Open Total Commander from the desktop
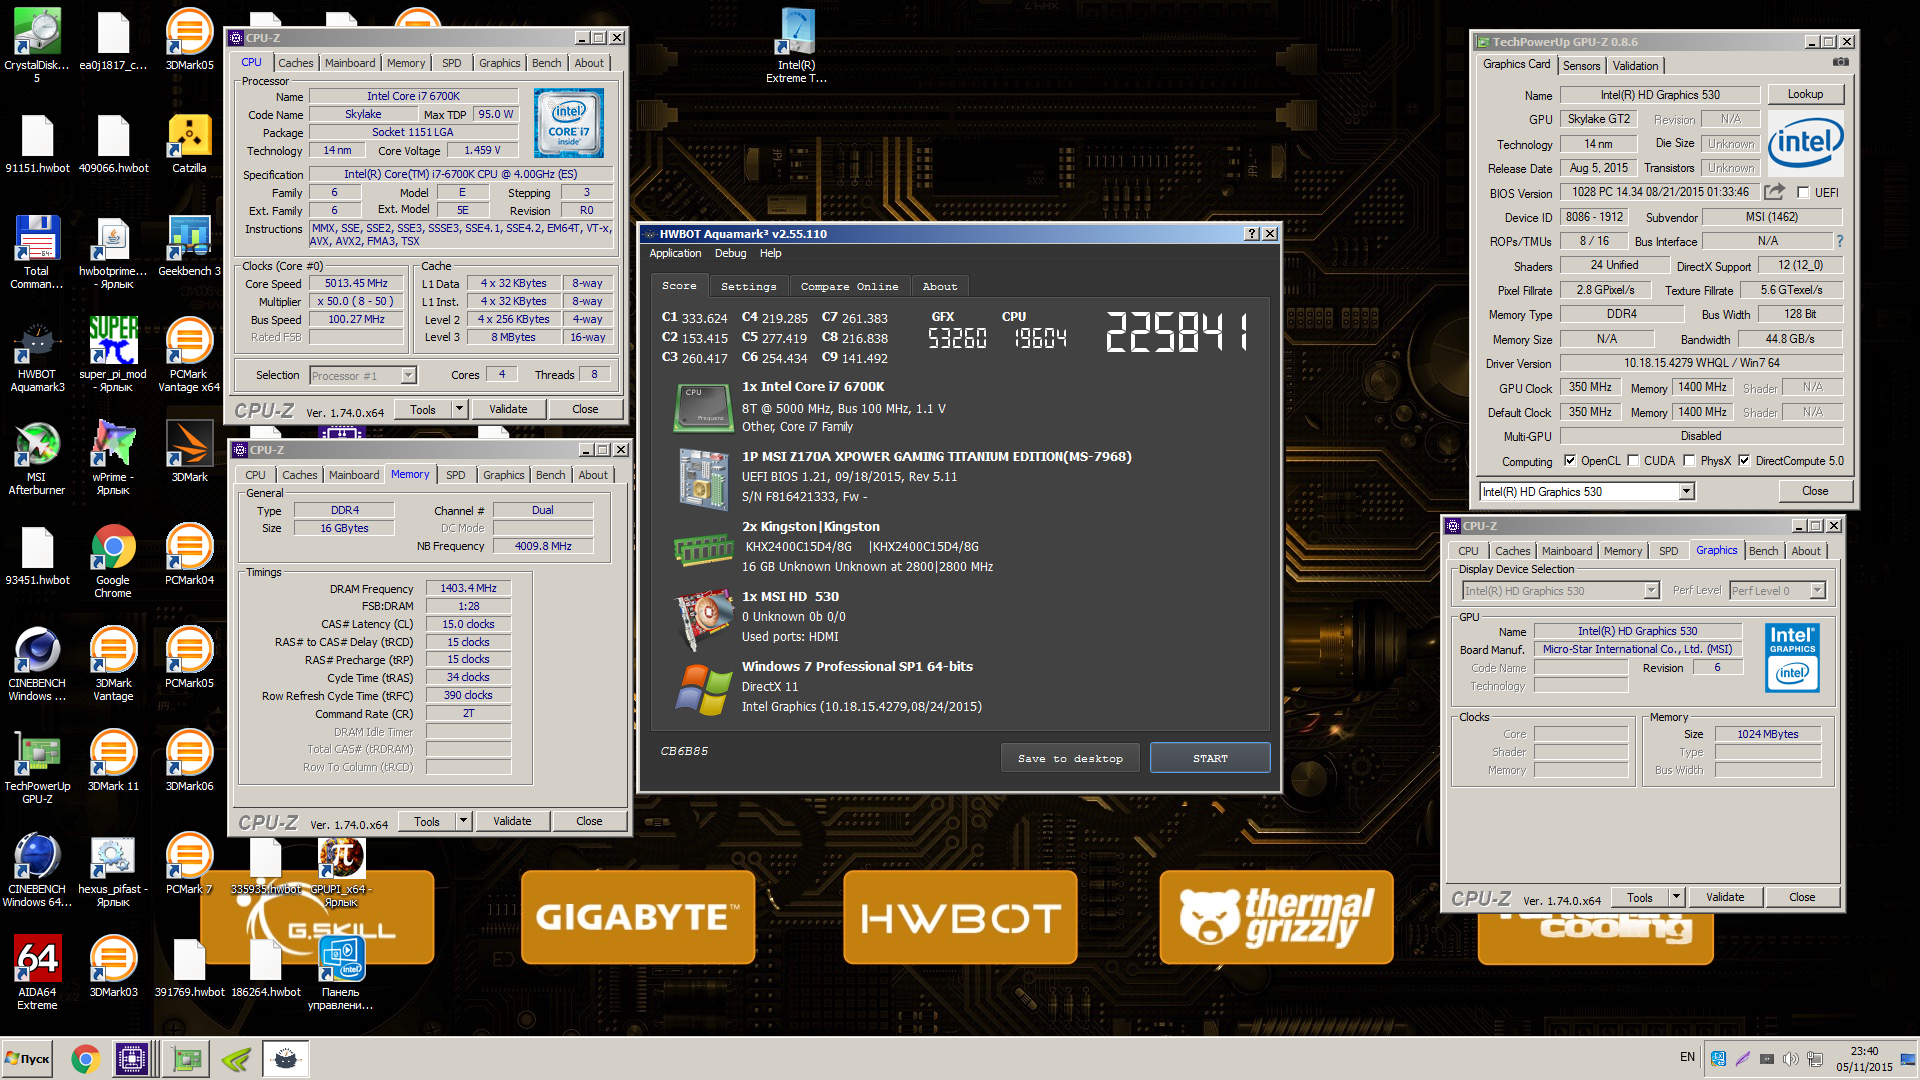This screenshot has width=1920, height=1080. [x=37, y=252]
